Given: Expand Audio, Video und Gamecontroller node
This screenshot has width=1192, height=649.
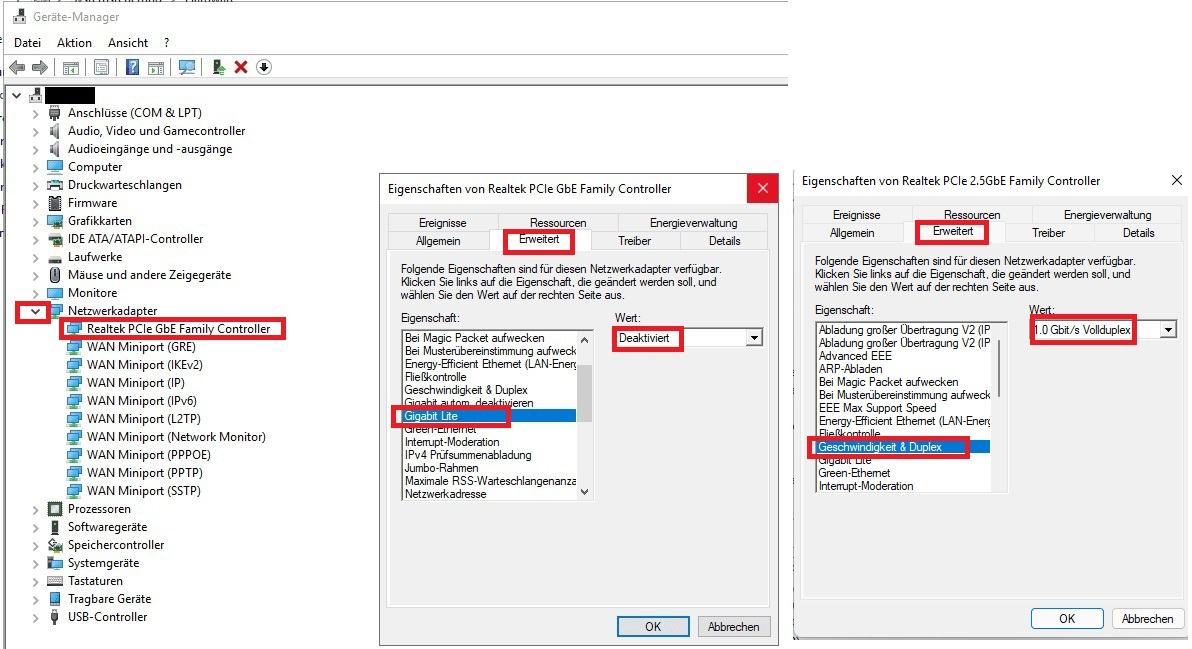Looking at the screenshot, I should 35,131.
